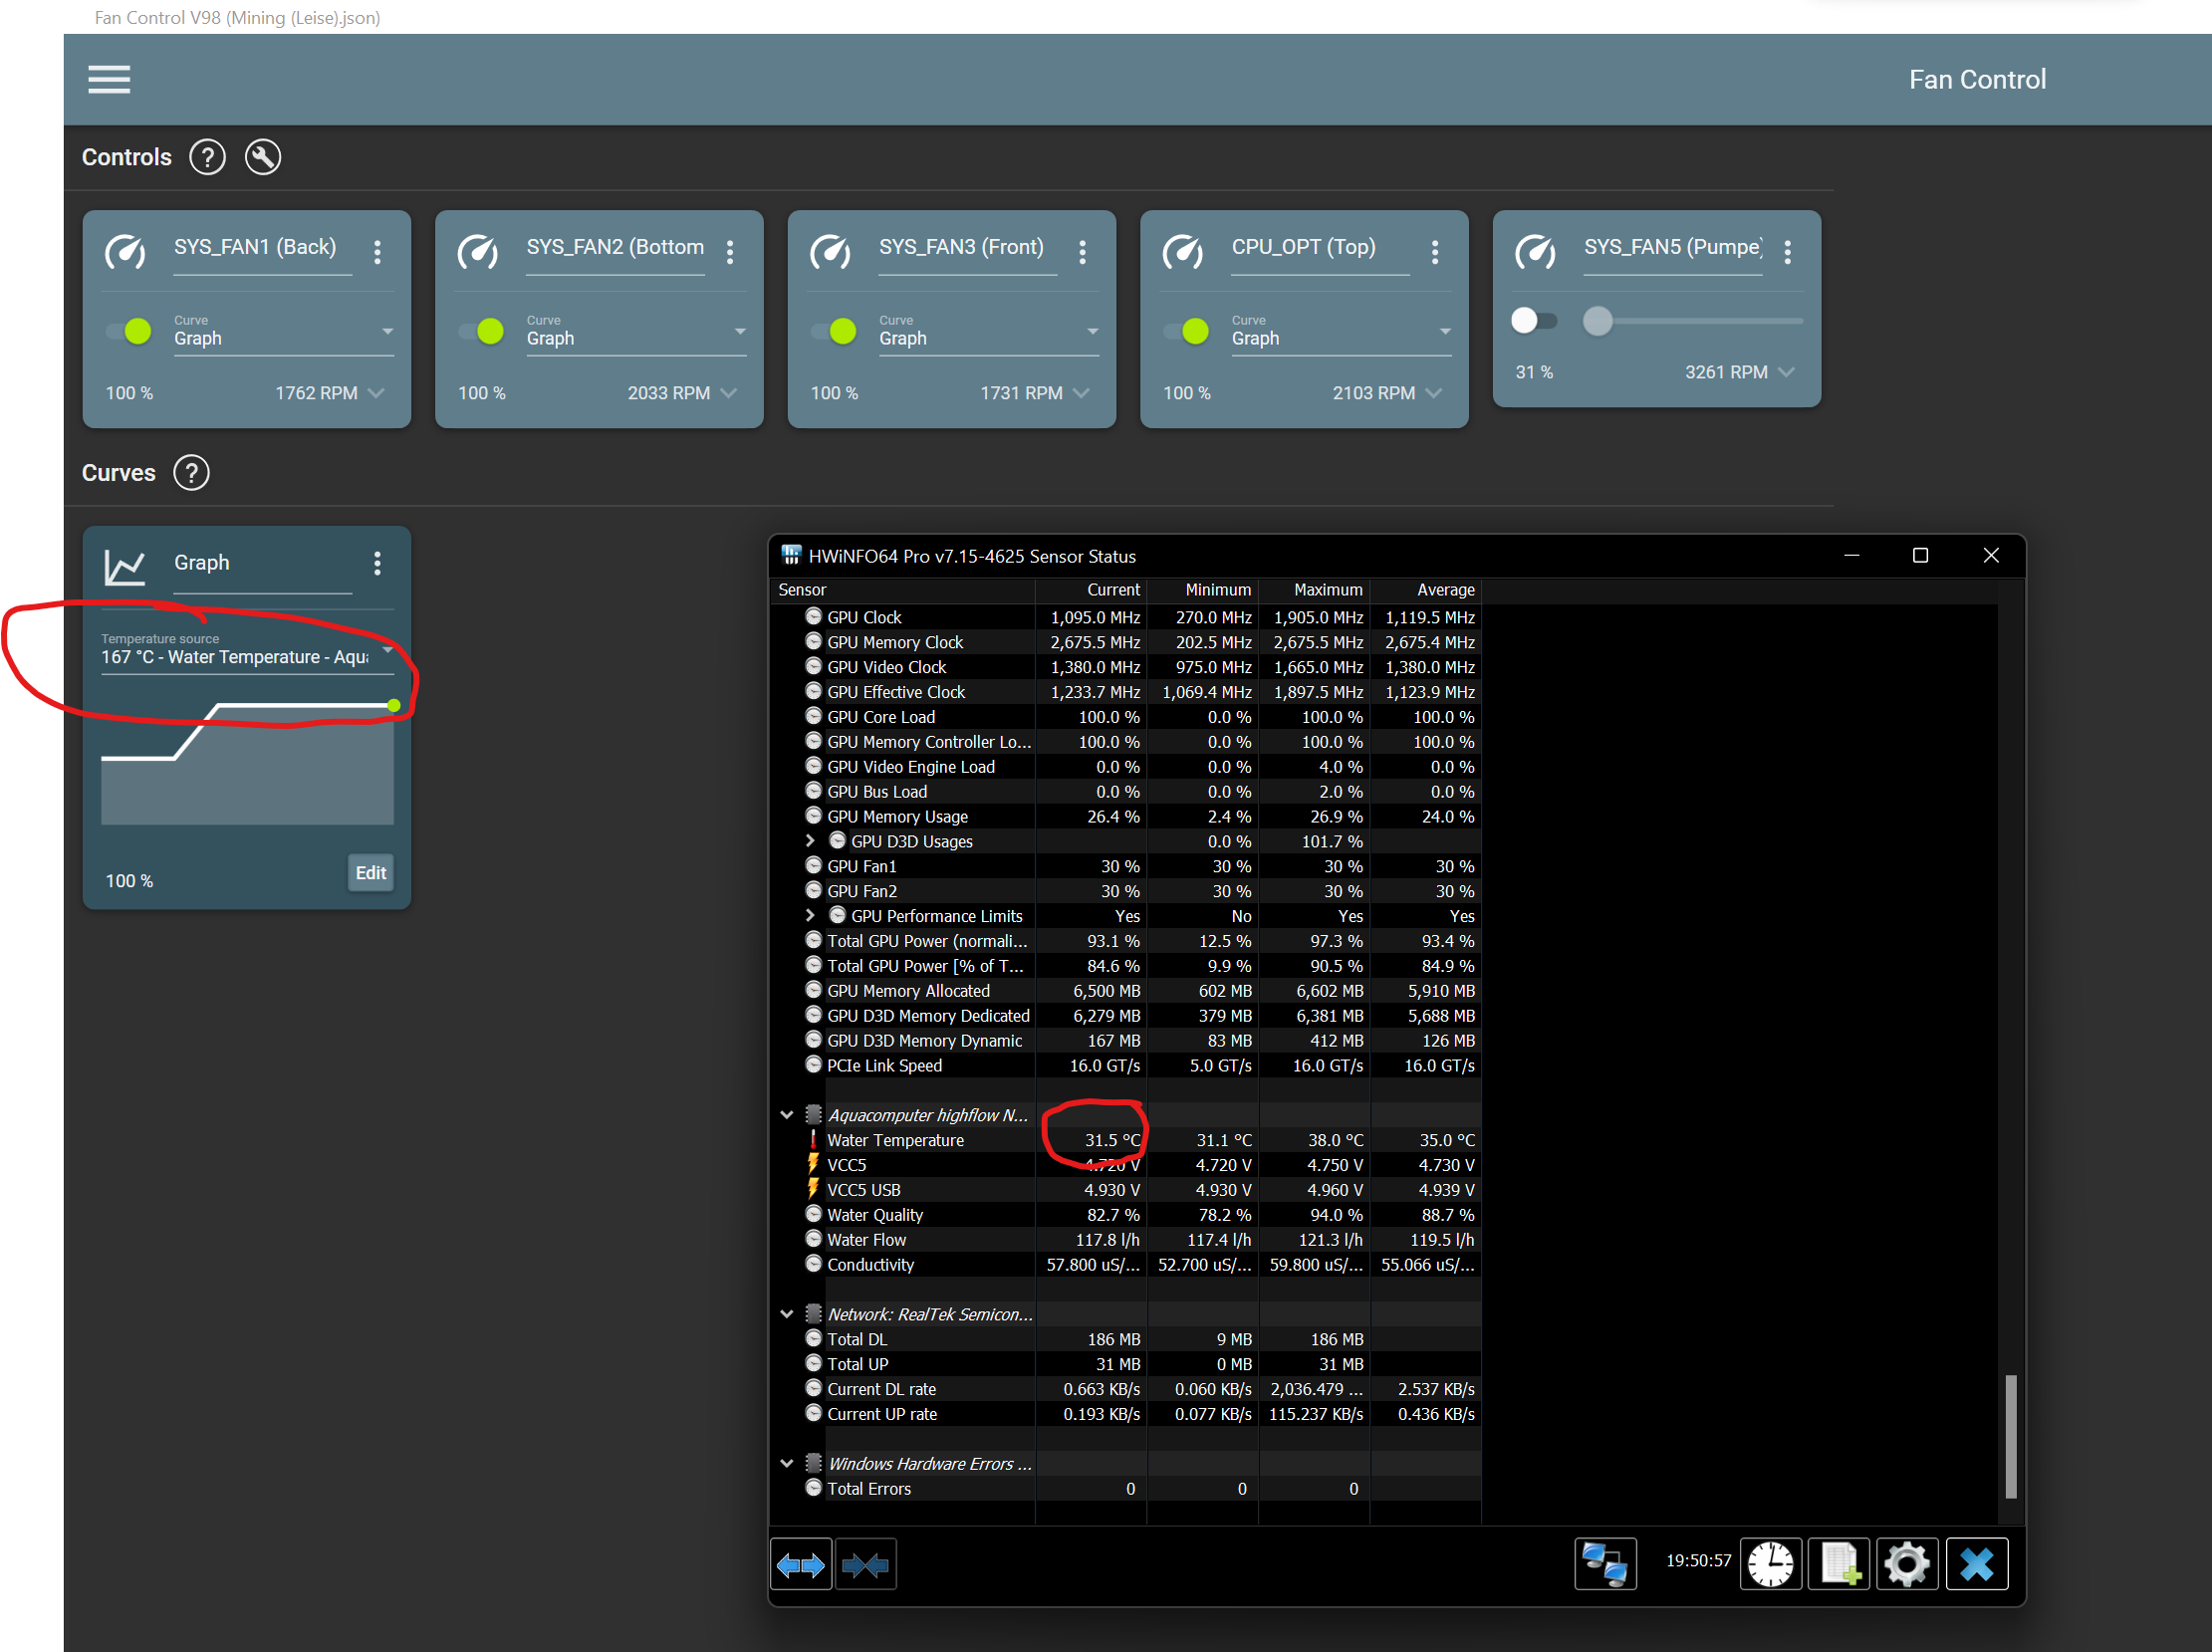
Task: Click the gauge icon on SYS_FAN3 (Front)
Action: [831, 252]
